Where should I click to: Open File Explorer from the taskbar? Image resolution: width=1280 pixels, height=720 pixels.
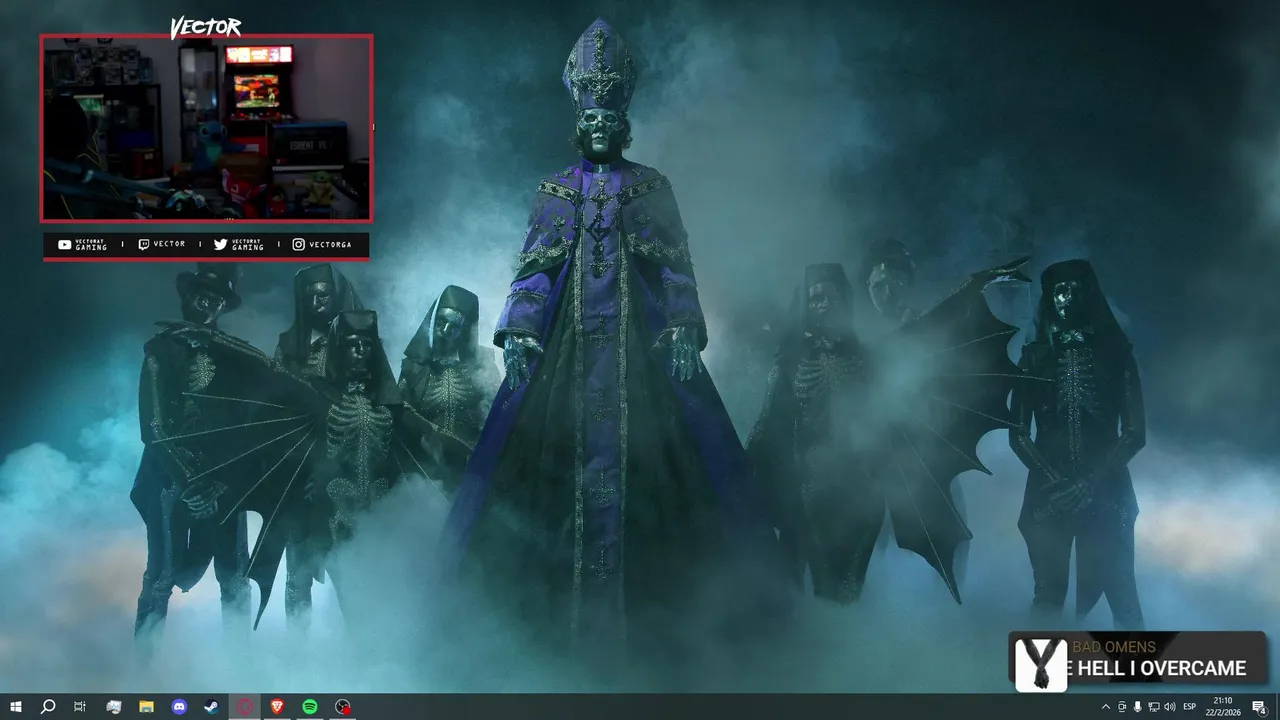tap(146, 707)
